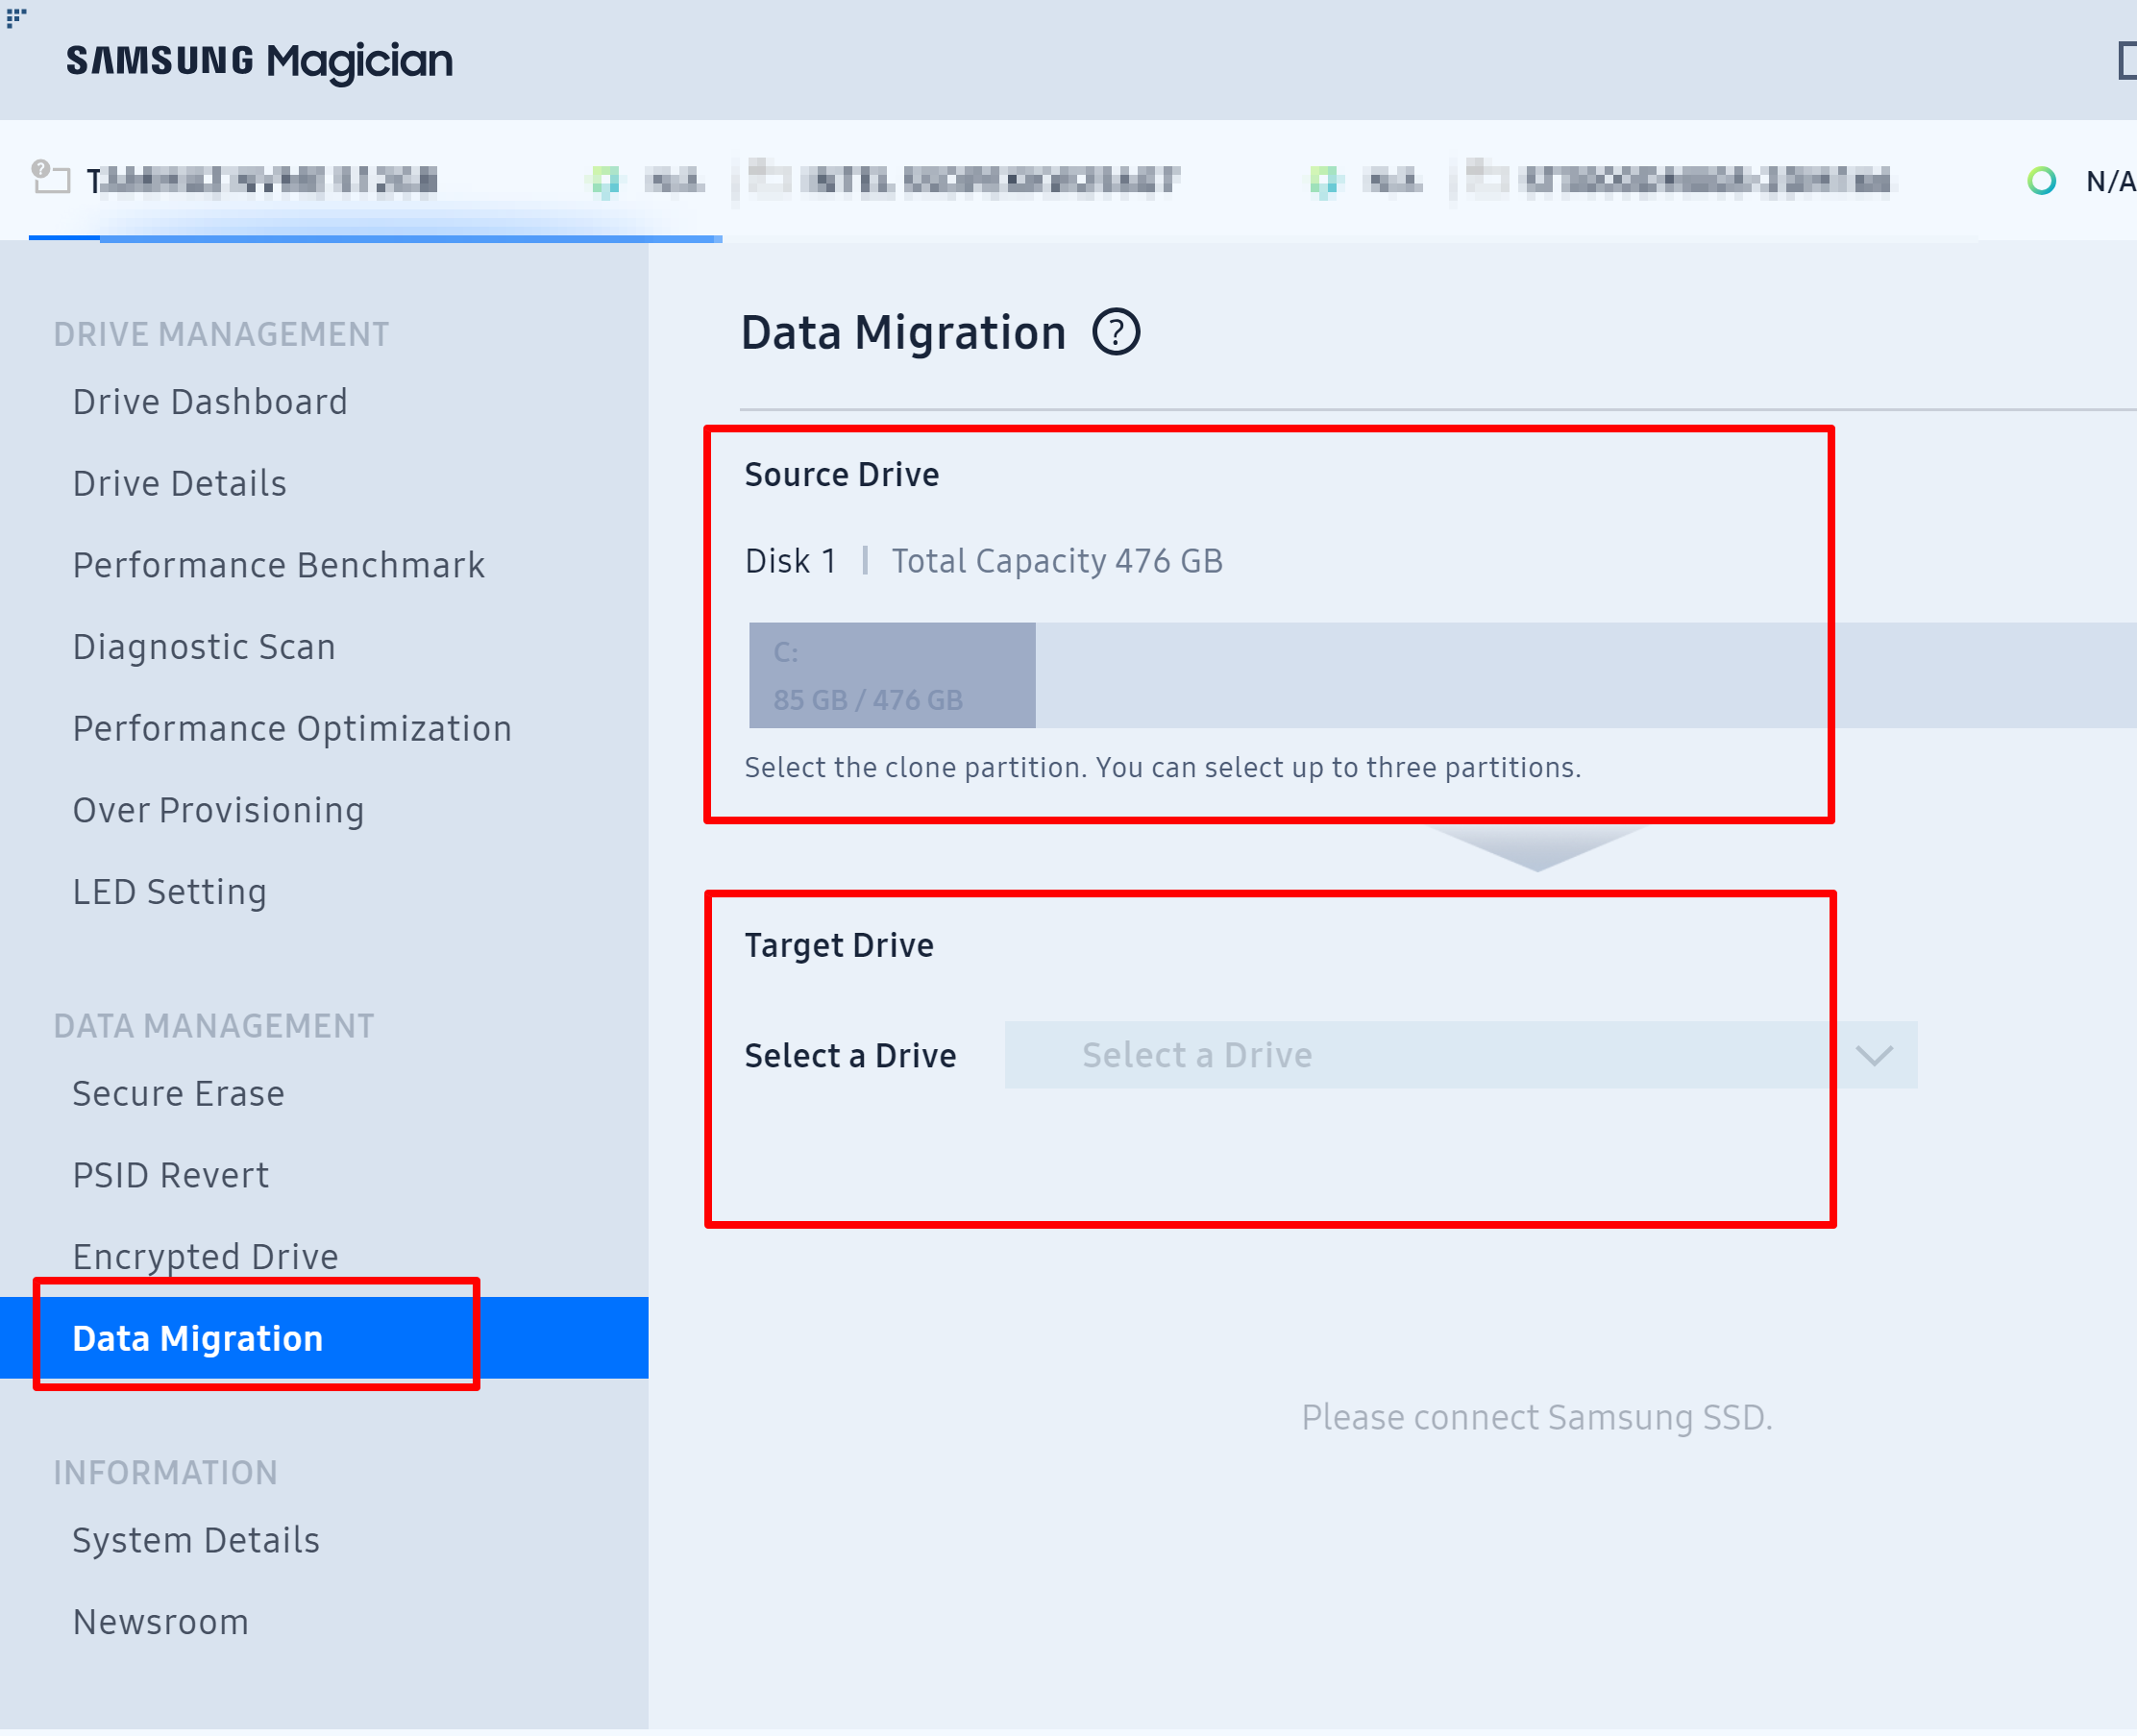The height and width of the screenshot is (1736, 2137).
Task: Navigate to Over Provisioning
Action: pyautogui.click(x=218, y=810)
